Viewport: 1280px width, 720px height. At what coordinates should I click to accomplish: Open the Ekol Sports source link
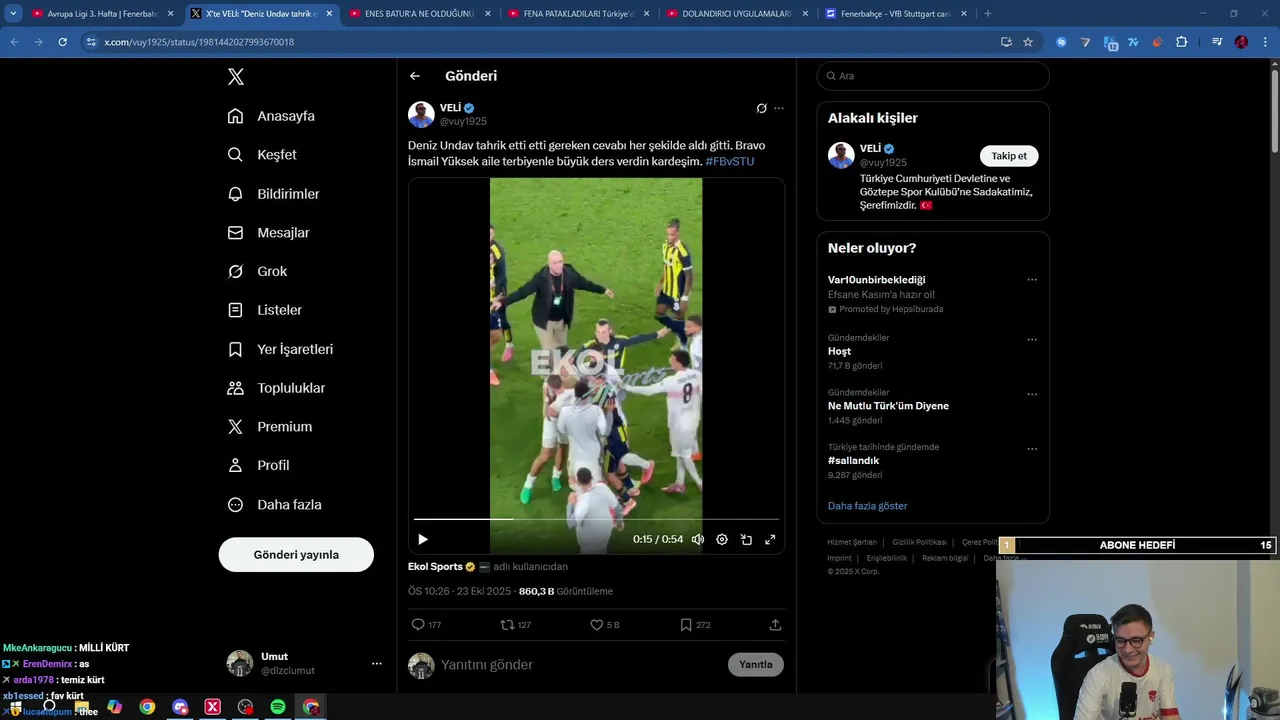(435, 567)
